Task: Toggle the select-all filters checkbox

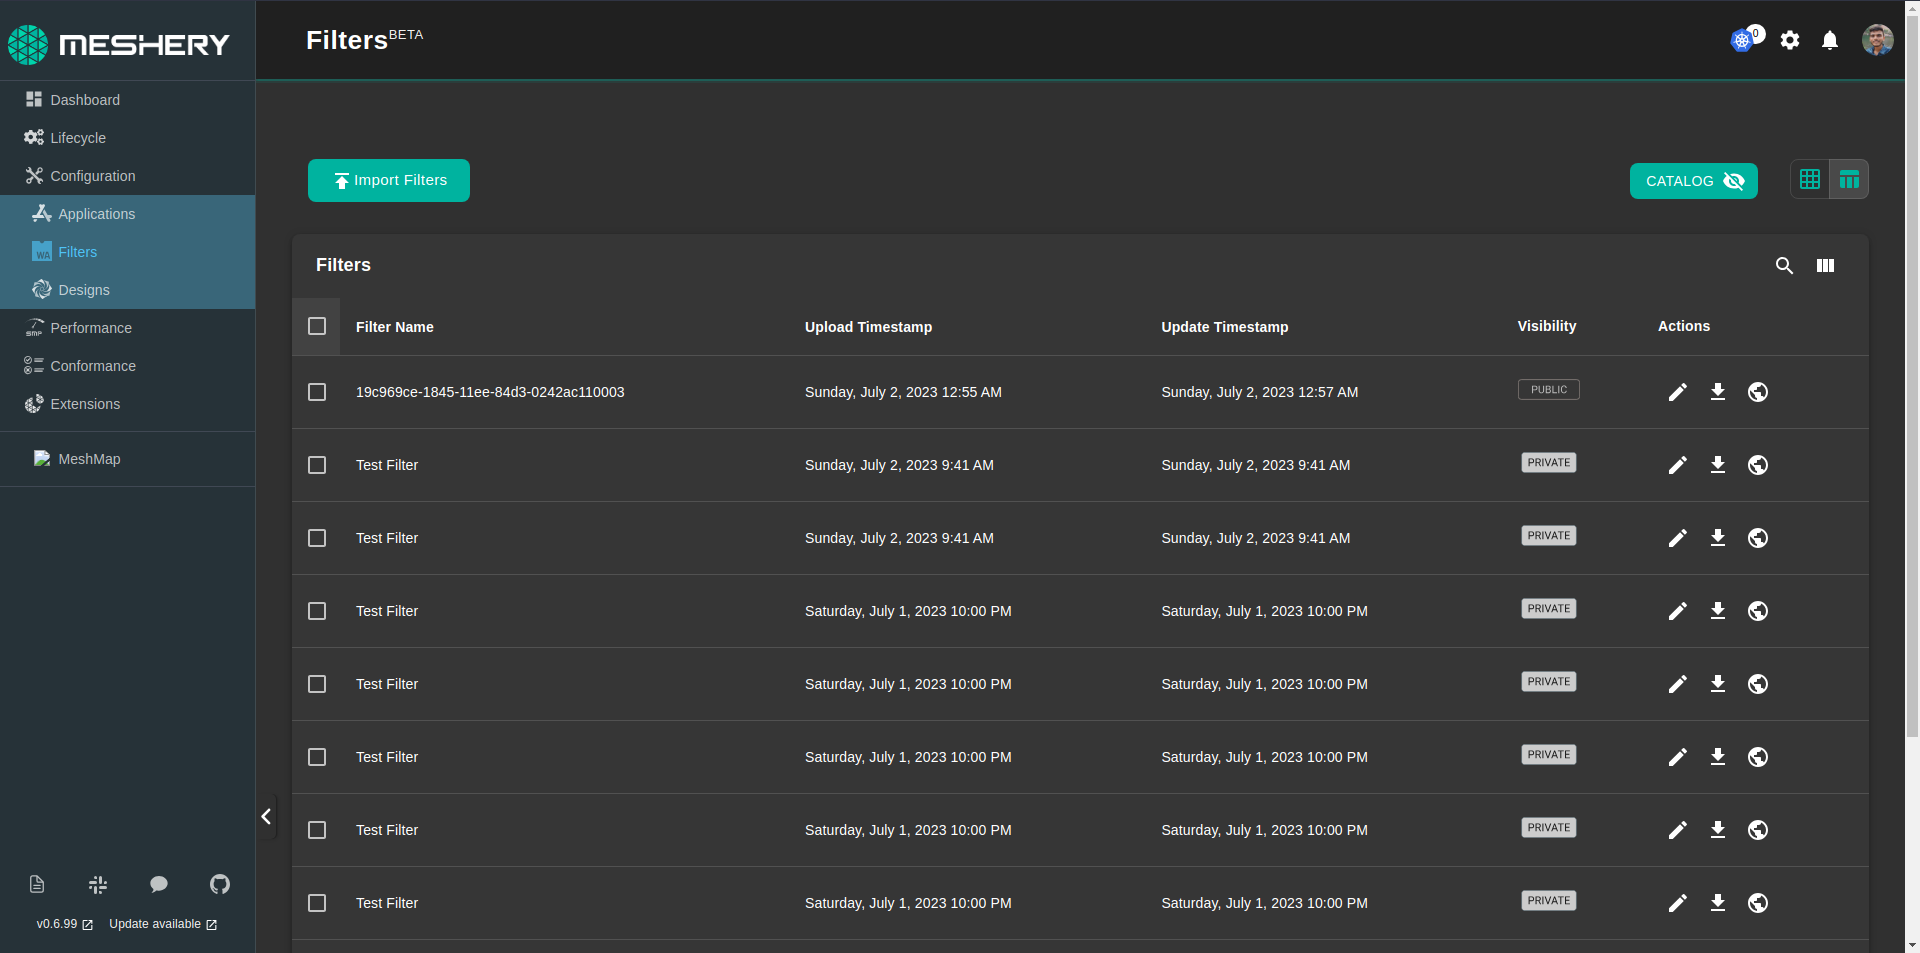Action: pyautogui.click(x=317, y=326)
